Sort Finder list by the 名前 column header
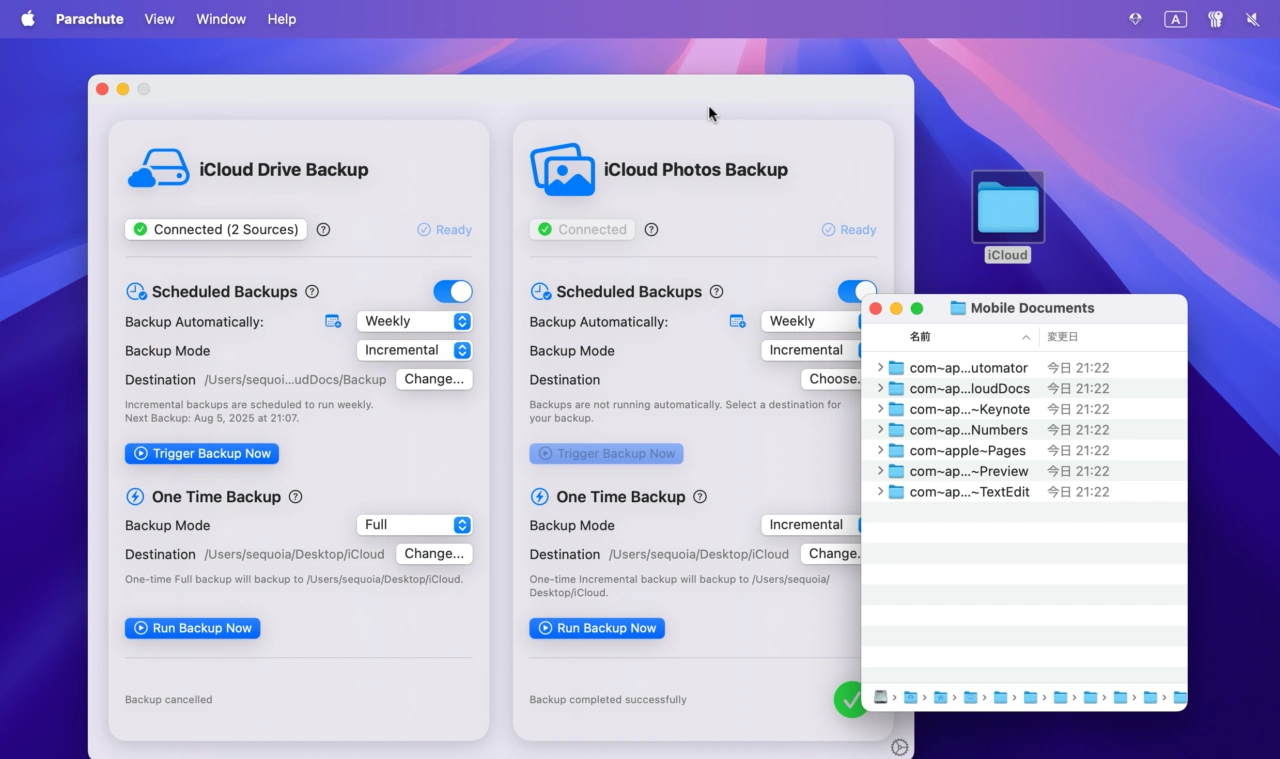 pyautogui.click(x=920, y=337)
